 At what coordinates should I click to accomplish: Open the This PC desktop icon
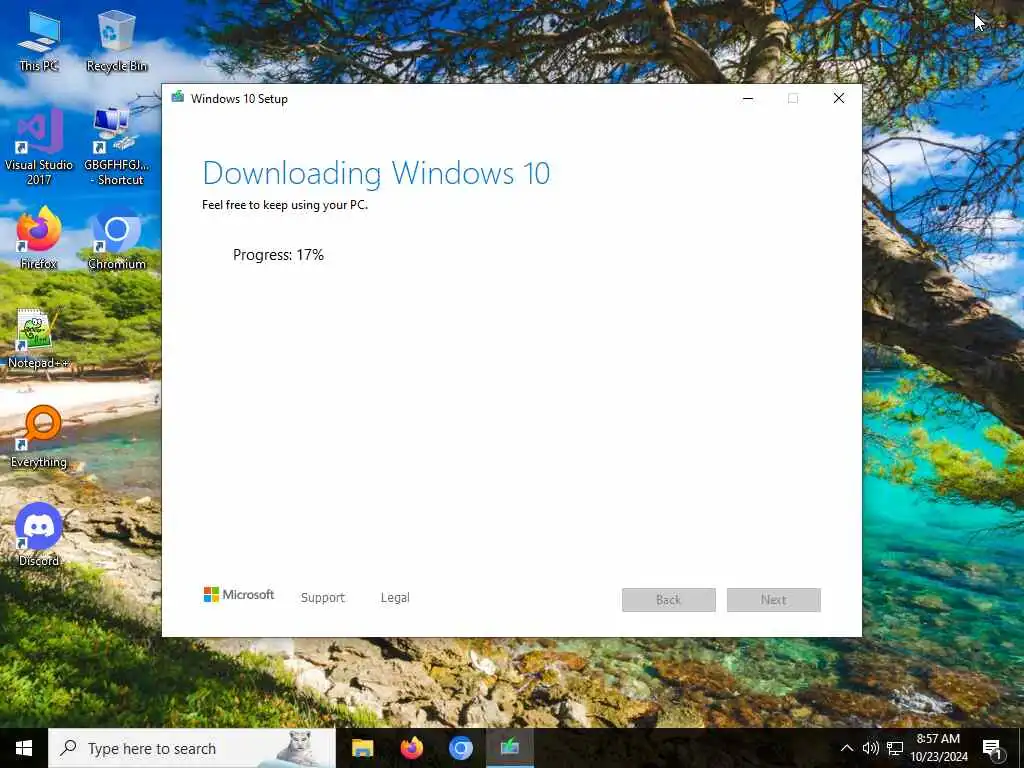point(39,40)
